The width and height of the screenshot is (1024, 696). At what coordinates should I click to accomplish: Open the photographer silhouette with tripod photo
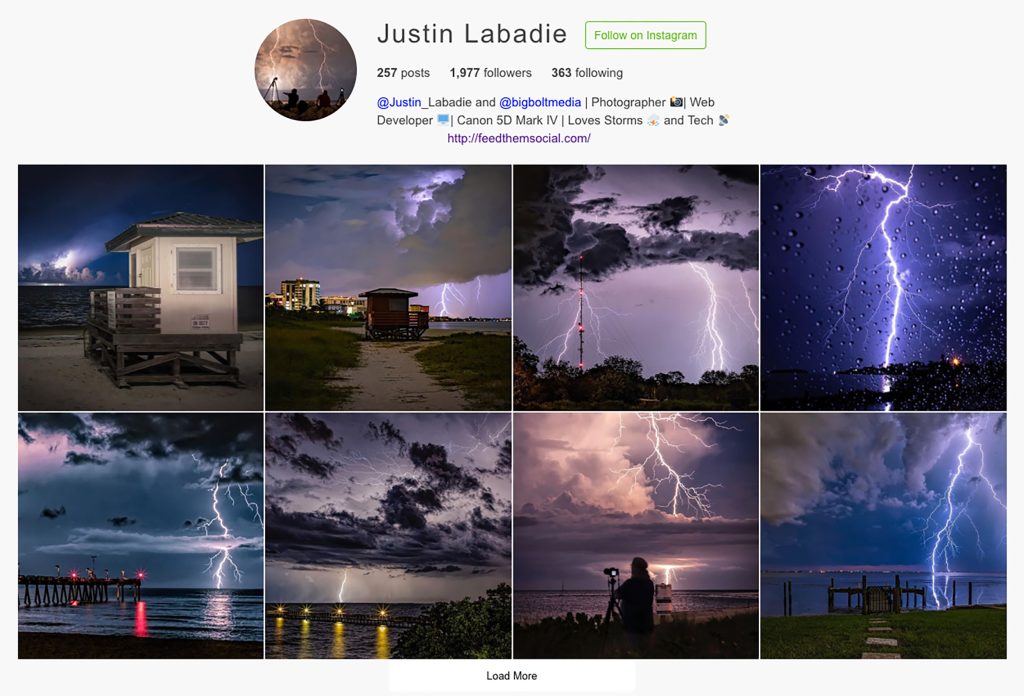point(636,535)
